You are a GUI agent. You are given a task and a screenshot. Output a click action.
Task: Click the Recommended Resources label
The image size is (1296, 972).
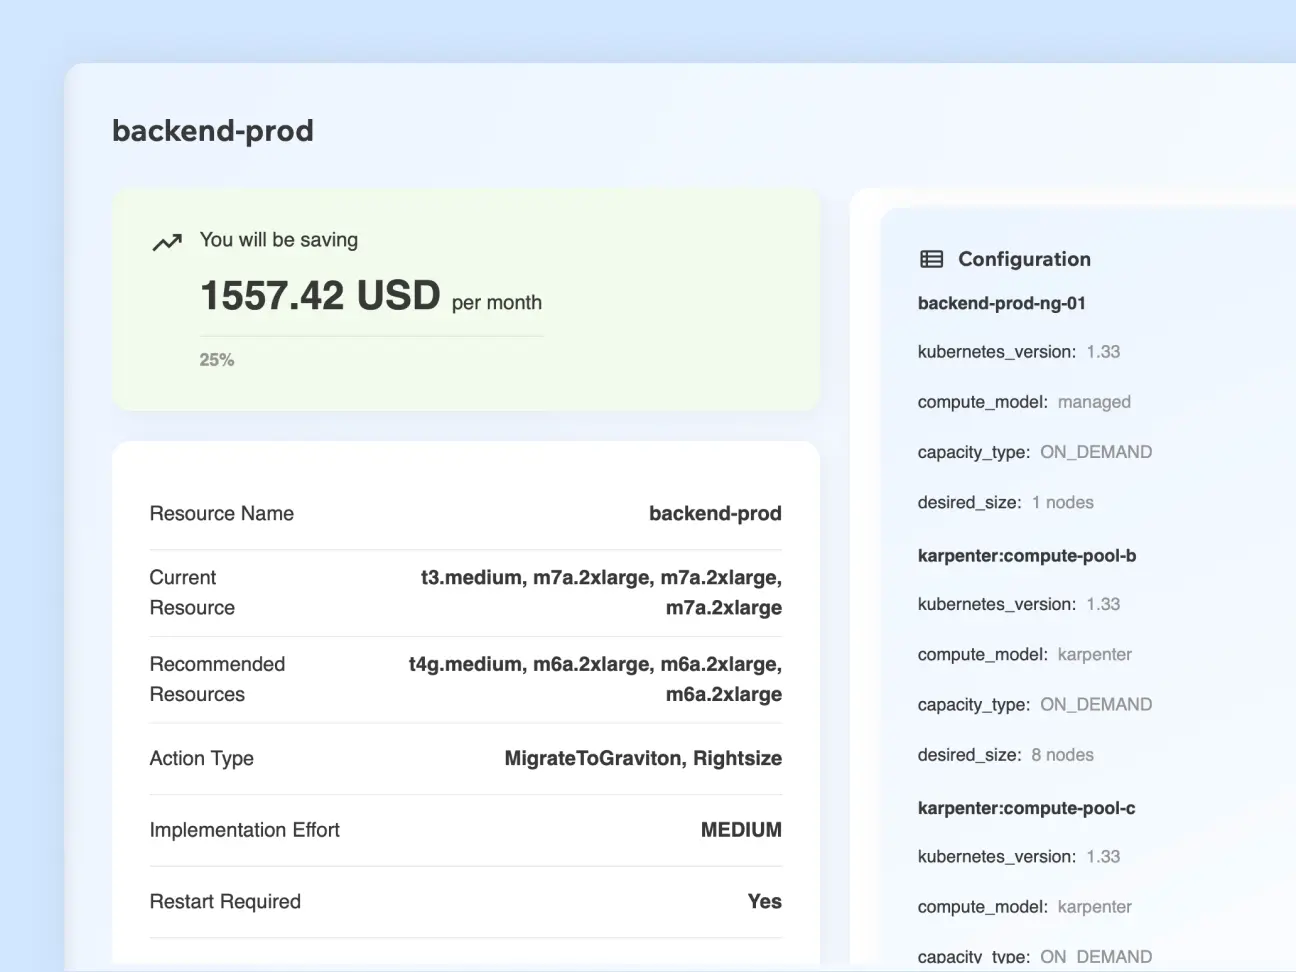point(217,680)
